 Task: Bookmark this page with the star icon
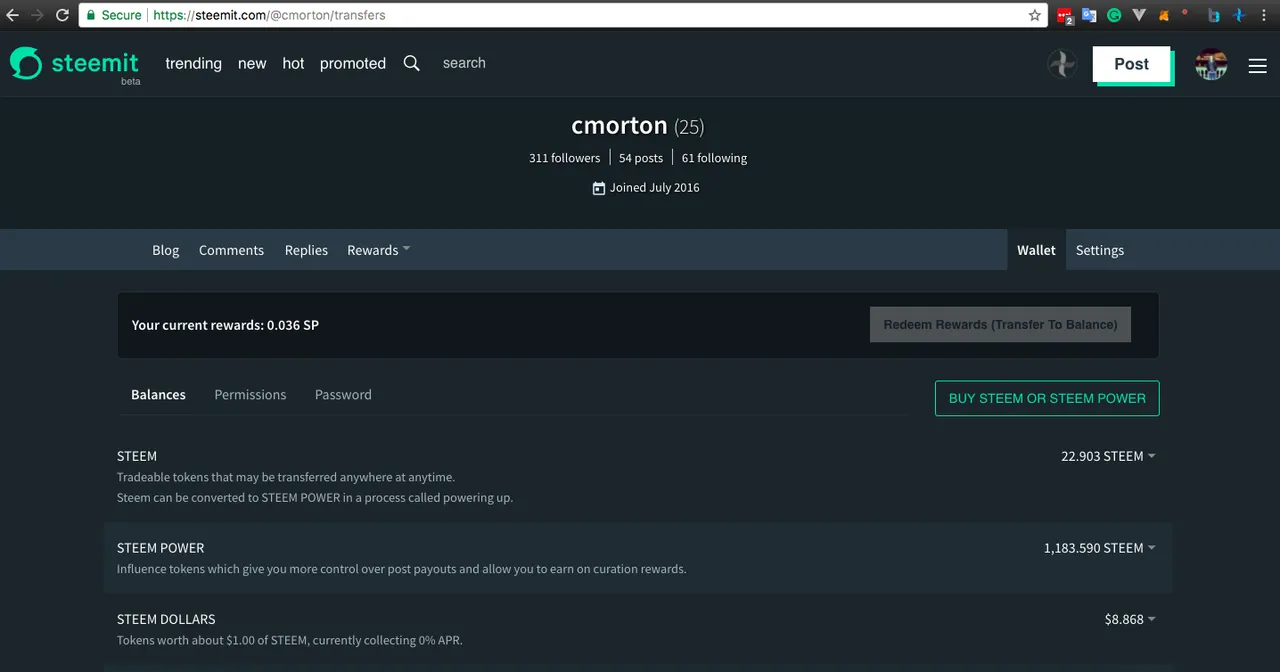[1035, 15]
